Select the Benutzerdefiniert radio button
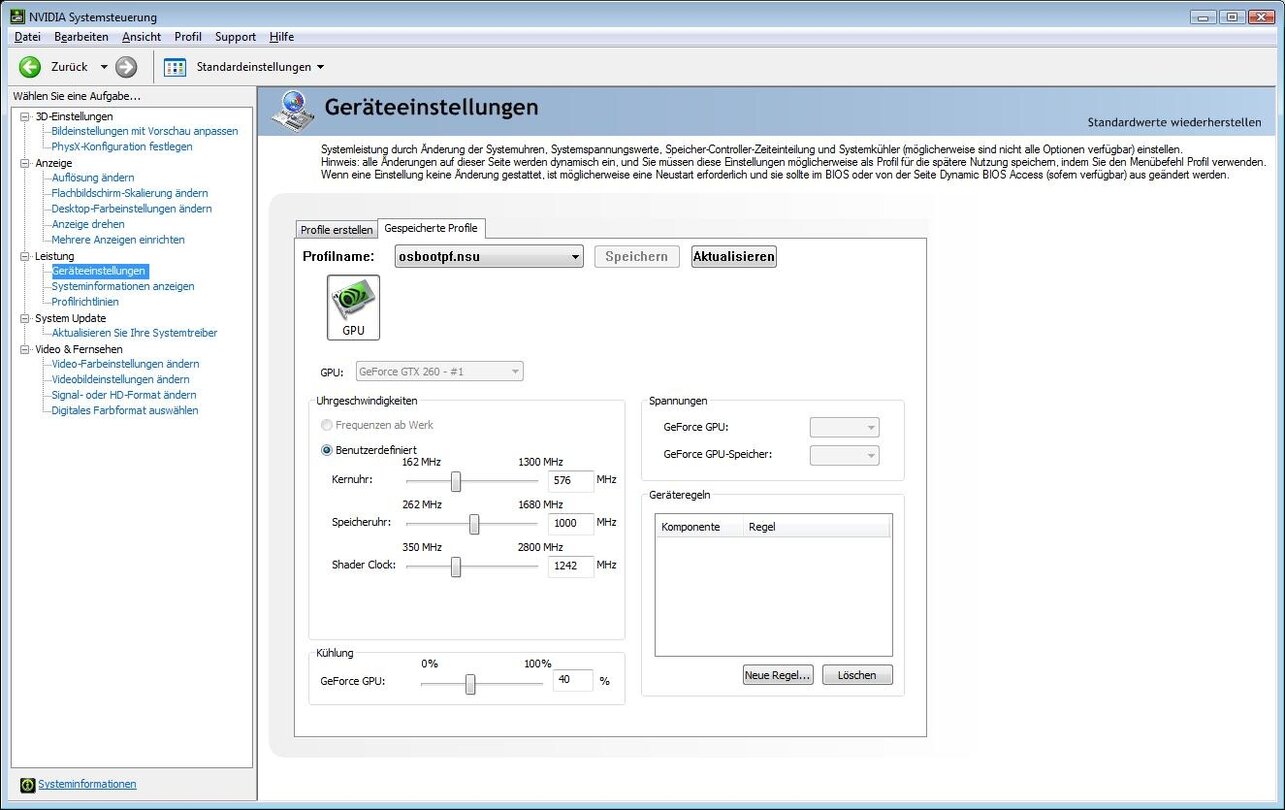 (x=326, y=450)
